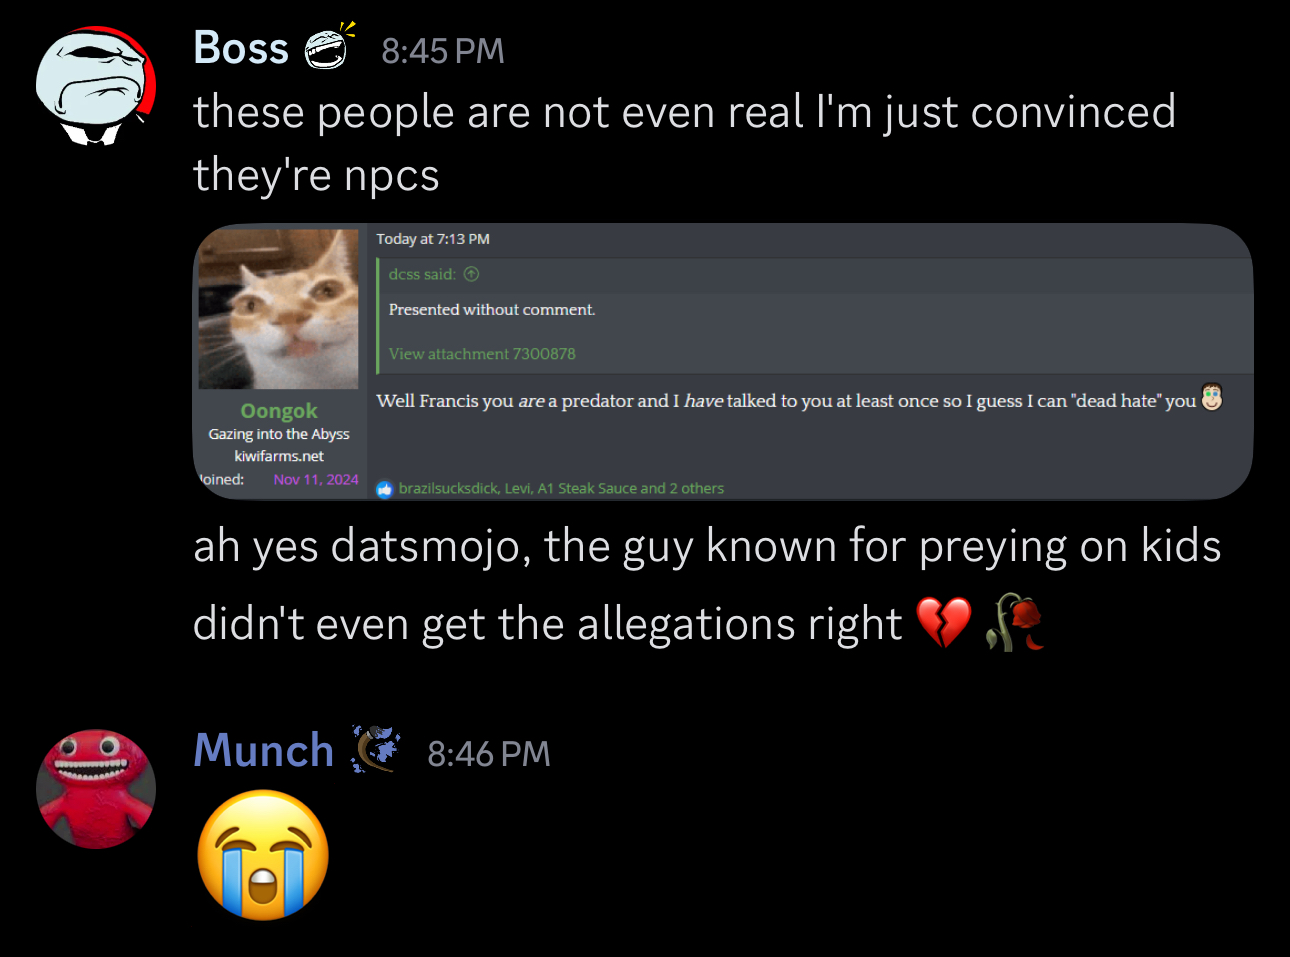Click the 8:45 PM message timestamp

pyautogui.click(x=443, y=51)
